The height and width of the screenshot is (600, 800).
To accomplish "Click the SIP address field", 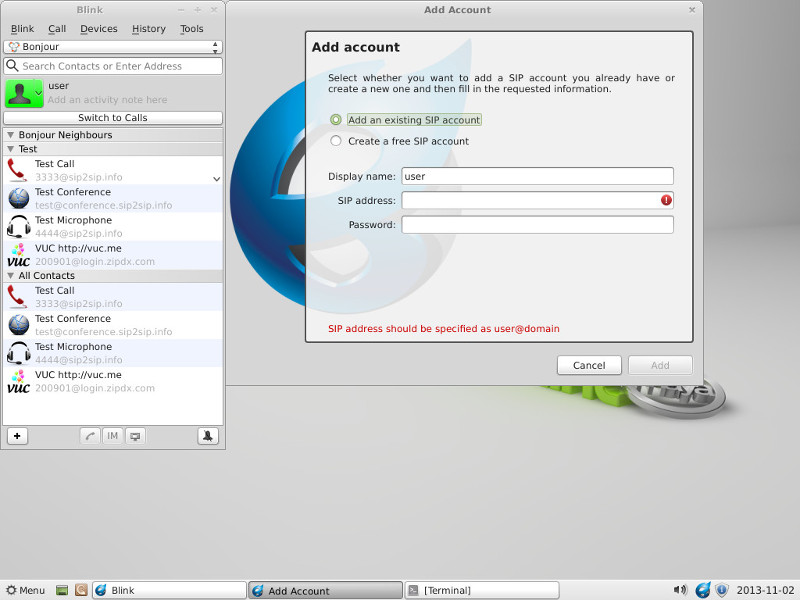I will click(x=537, y=200).
